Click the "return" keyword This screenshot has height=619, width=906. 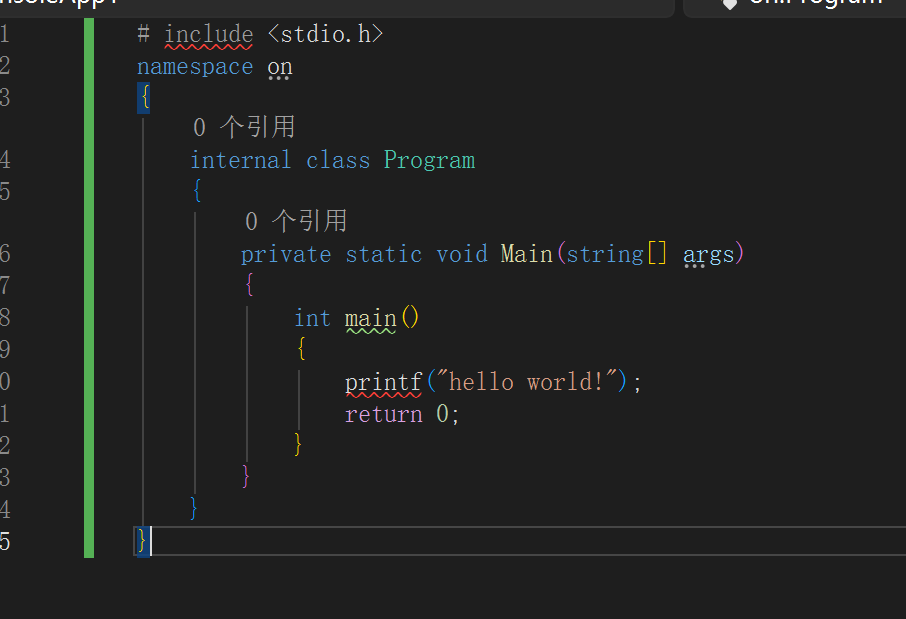coord(384,414)
